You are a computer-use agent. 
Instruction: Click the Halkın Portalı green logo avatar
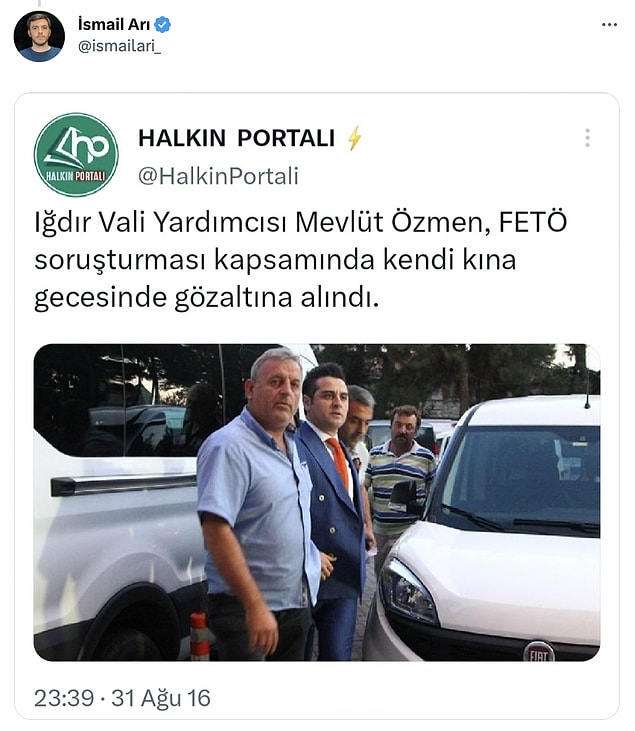pyautogui.click(x=76, y=155)
